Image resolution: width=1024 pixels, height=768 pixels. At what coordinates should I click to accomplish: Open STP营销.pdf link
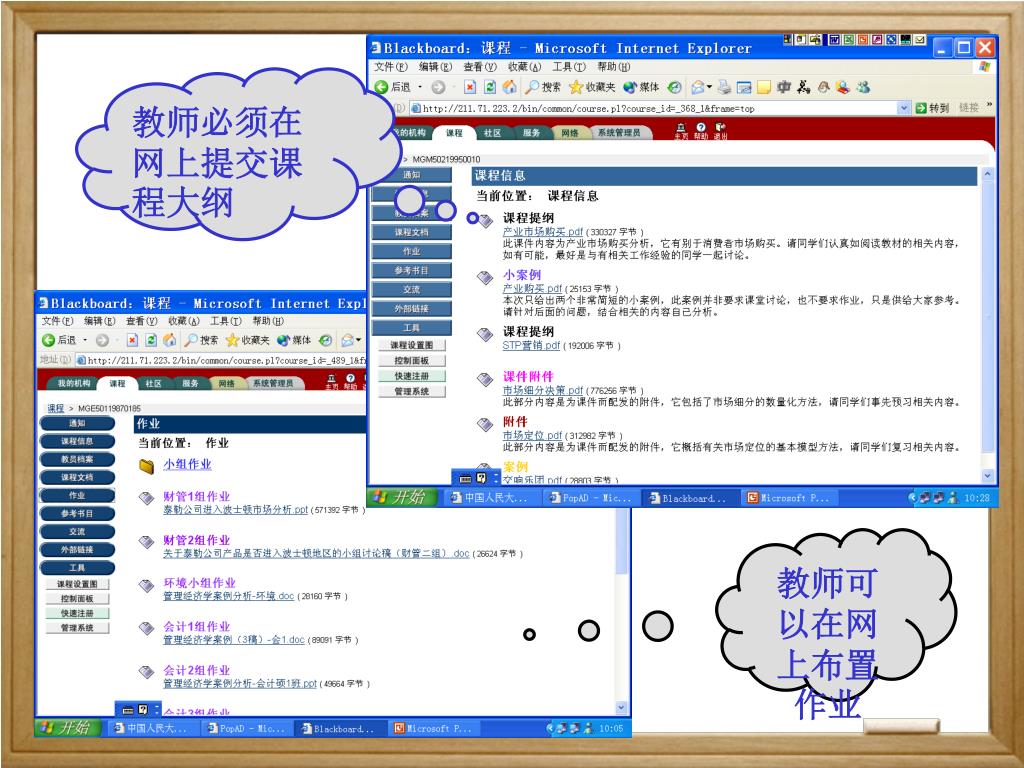click(531, 345)
